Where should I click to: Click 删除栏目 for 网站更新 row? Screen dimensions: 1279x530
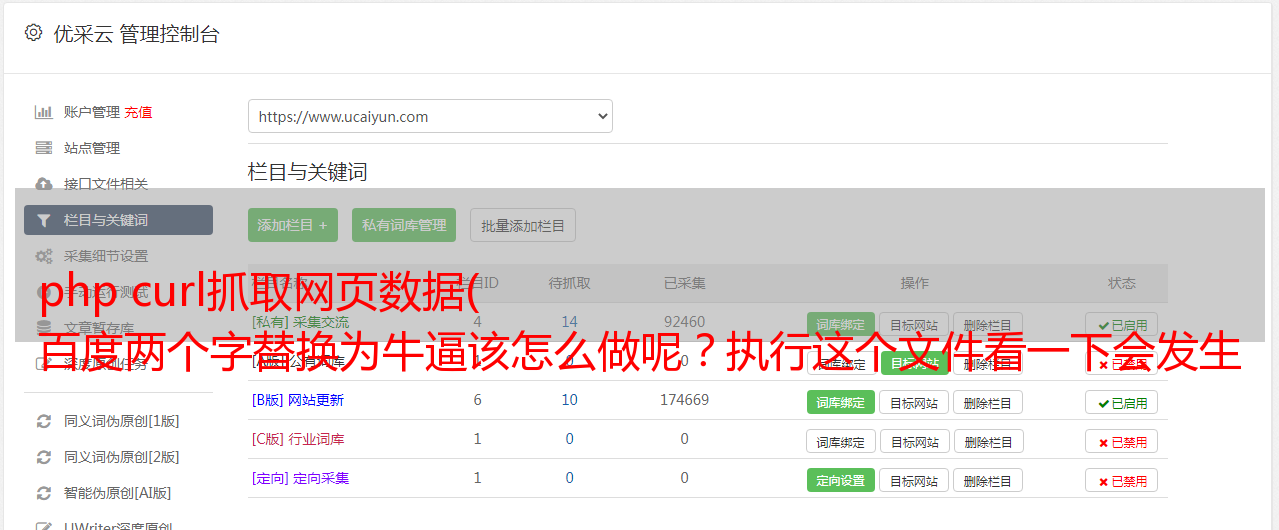click(988, 402)
